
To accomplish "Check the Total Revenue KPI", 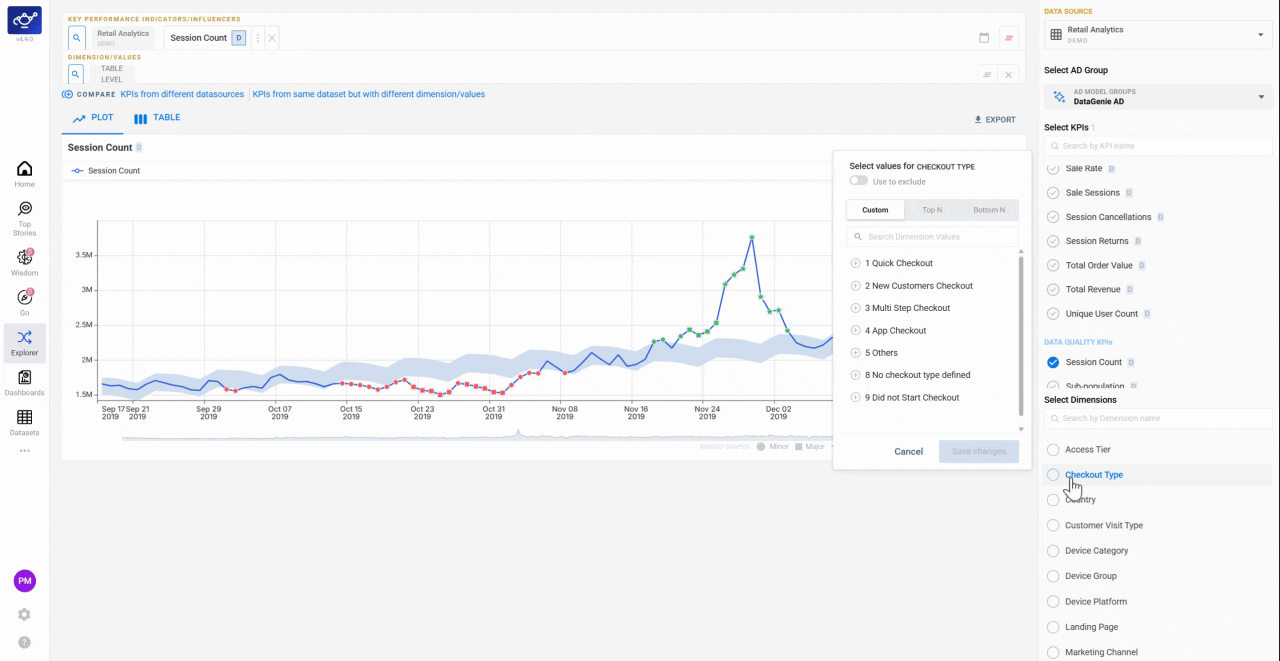I will point(1053,289).
